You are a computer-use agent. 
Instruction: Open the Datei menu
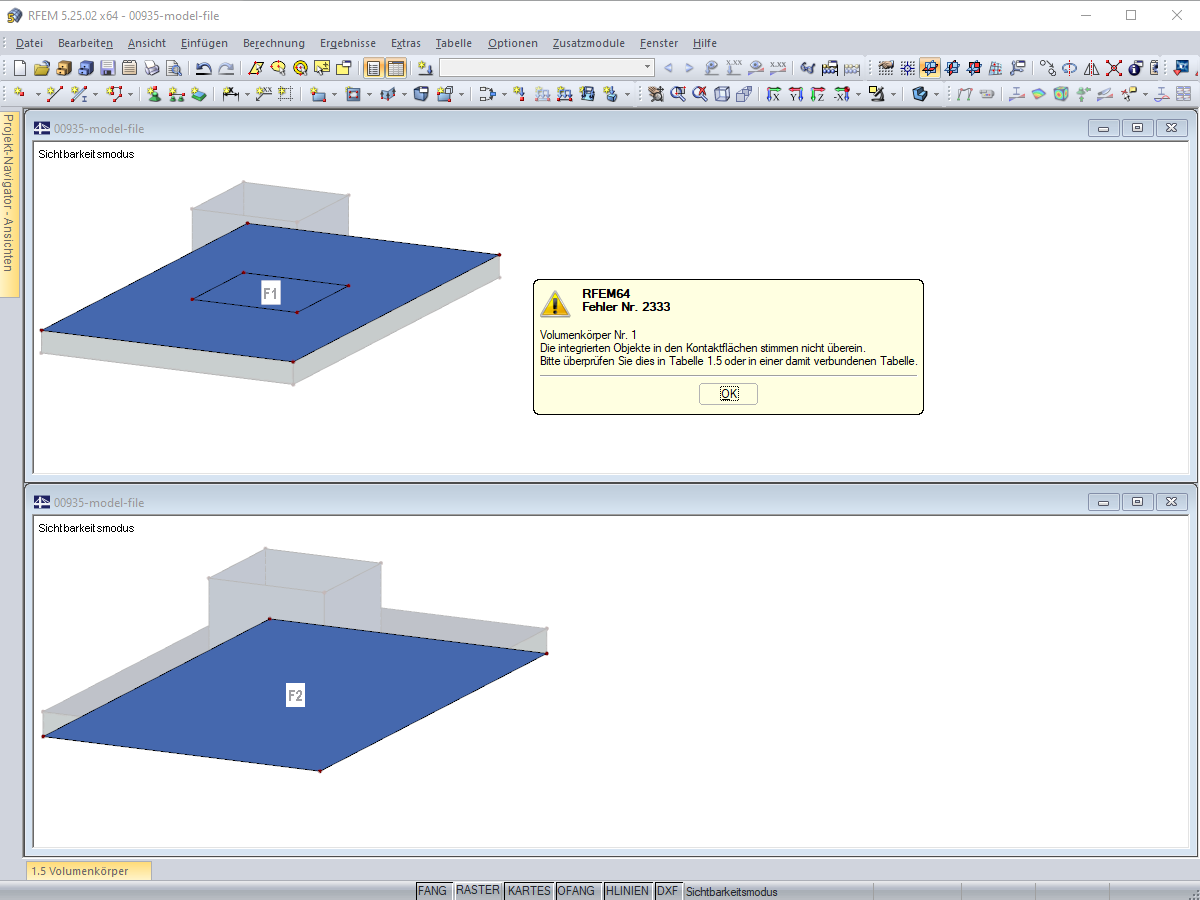pyautogui.click(x=29, y=43)
